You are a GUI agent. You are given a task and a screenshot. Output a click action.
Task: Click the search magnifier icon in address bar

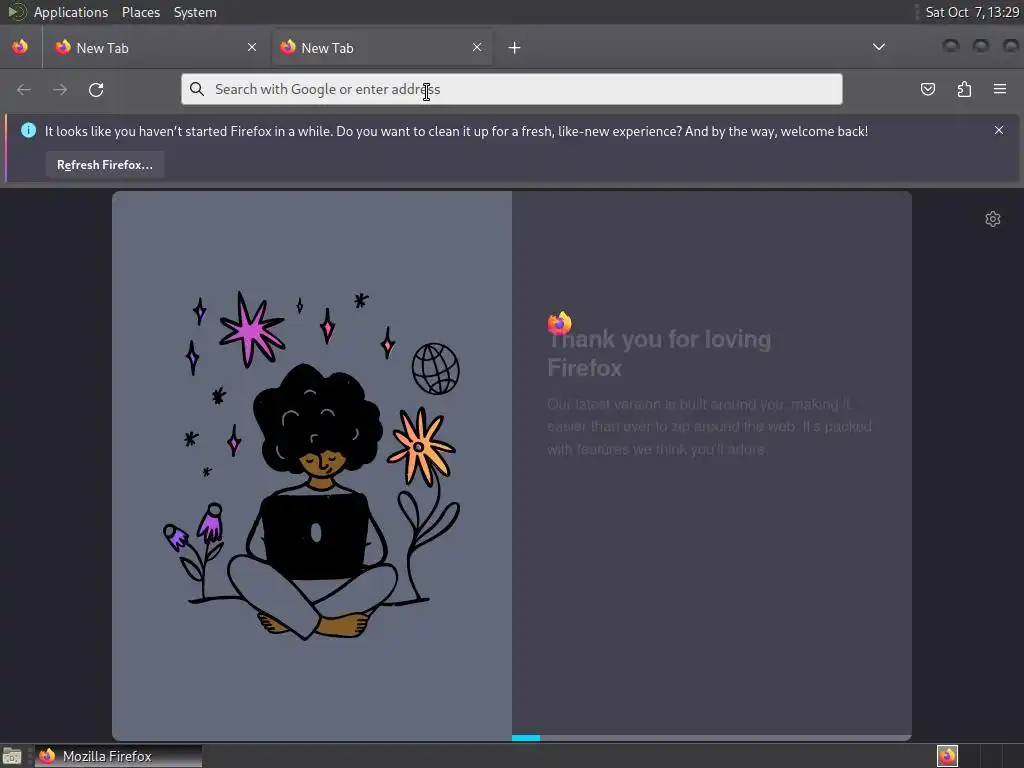pos(197,89)
